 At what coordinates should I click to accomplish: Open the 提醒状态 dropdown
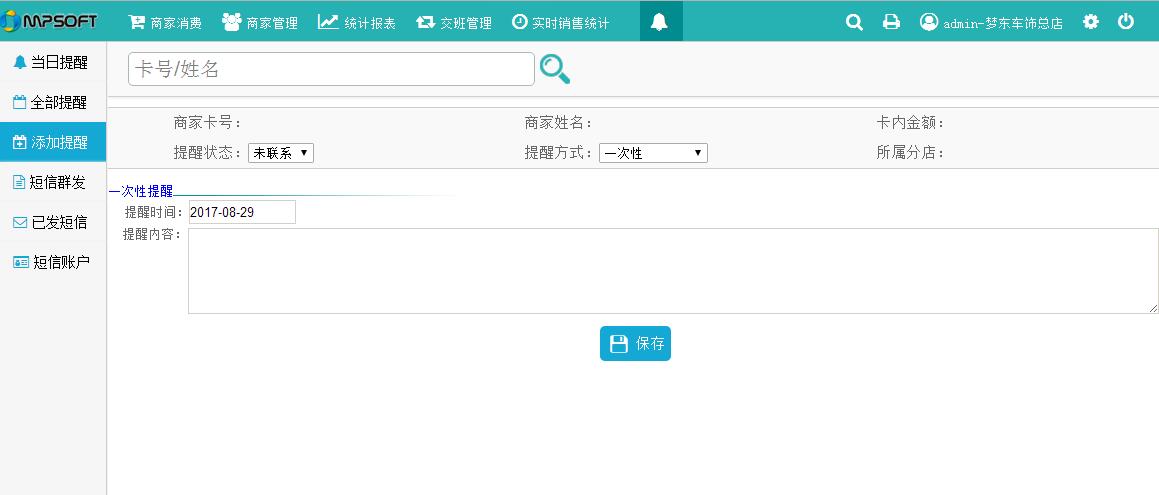tap(280, 153)
